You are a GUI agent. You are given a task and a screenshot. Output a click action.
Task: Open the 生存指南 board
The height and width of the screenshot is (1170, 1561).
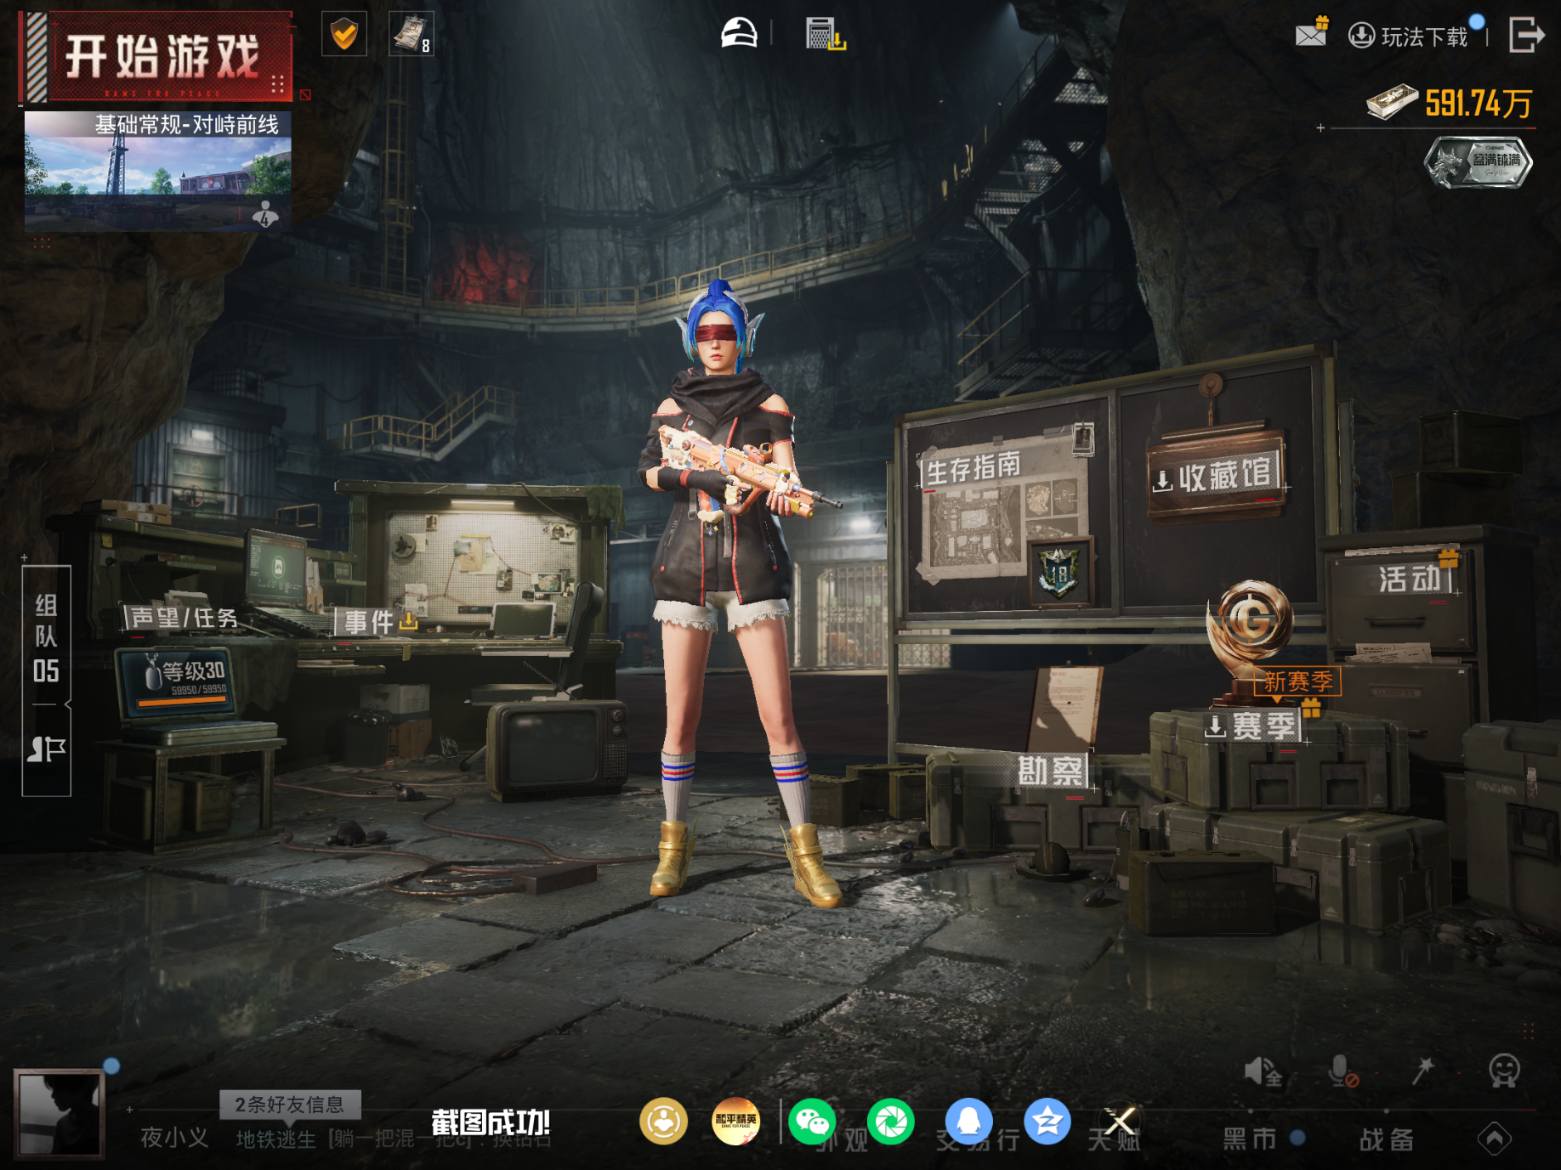tap(972, 467)
